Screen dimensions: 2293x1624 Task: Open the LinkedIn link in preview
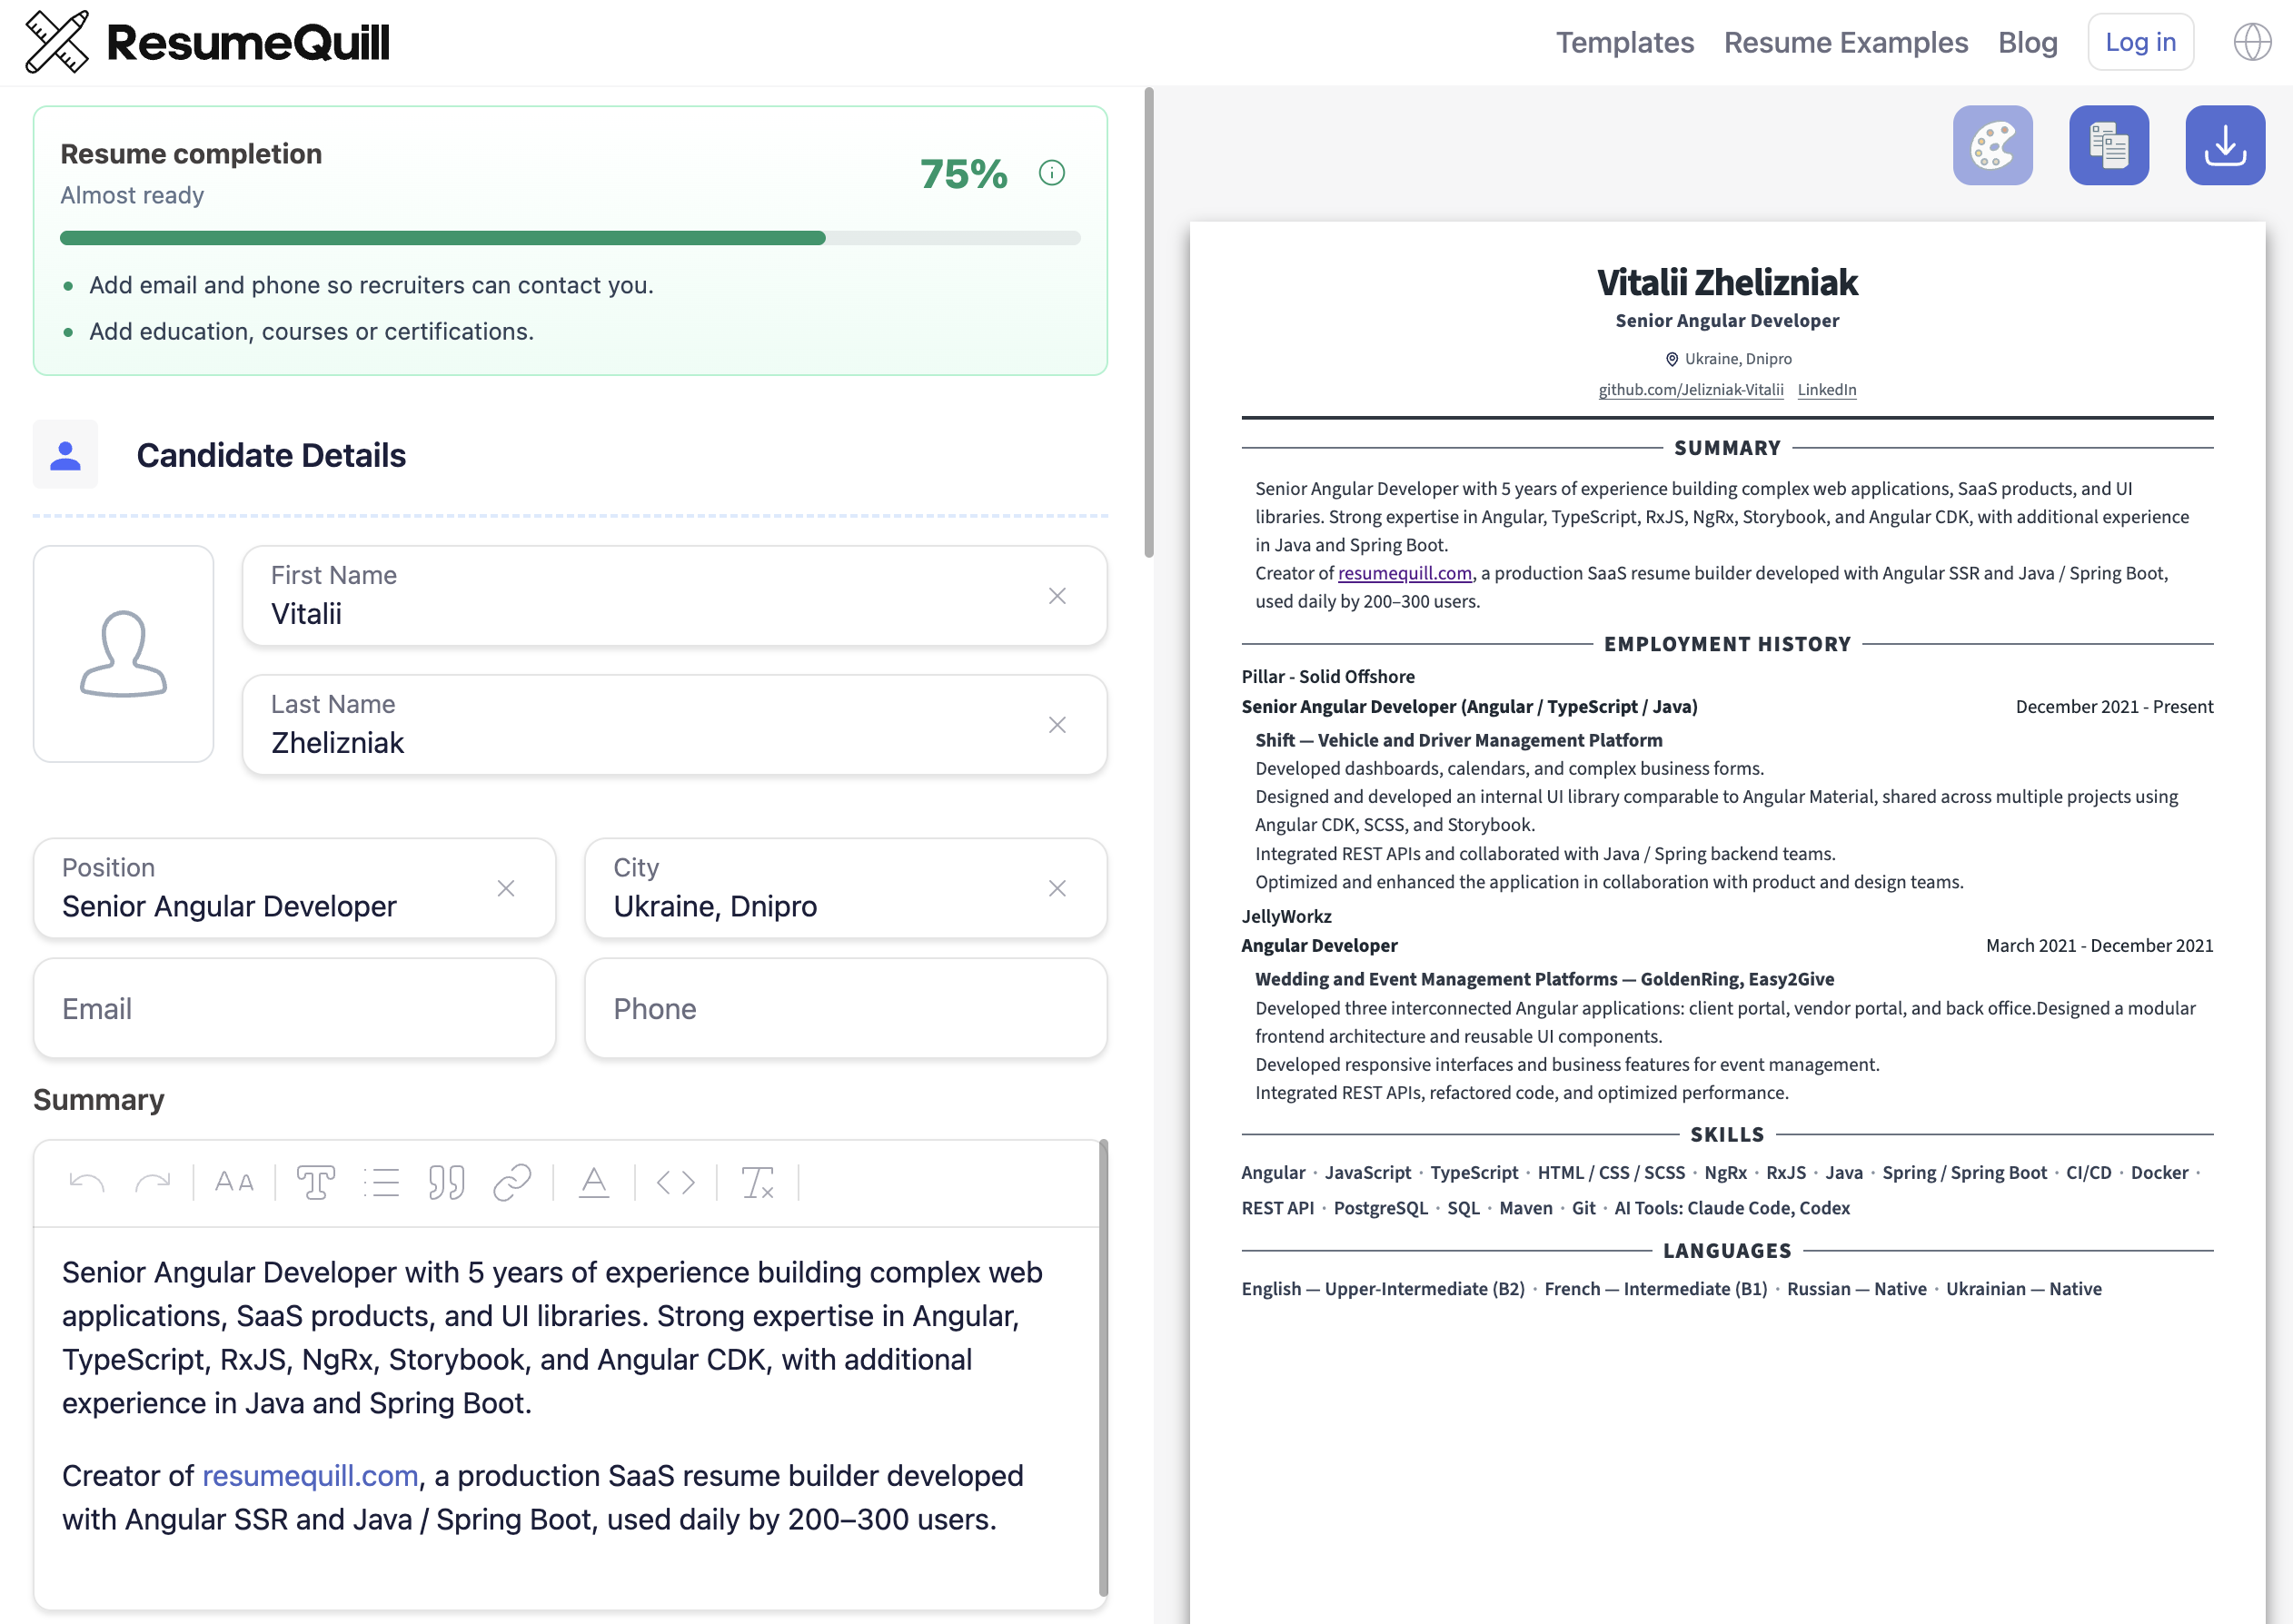pos(1826,390)
